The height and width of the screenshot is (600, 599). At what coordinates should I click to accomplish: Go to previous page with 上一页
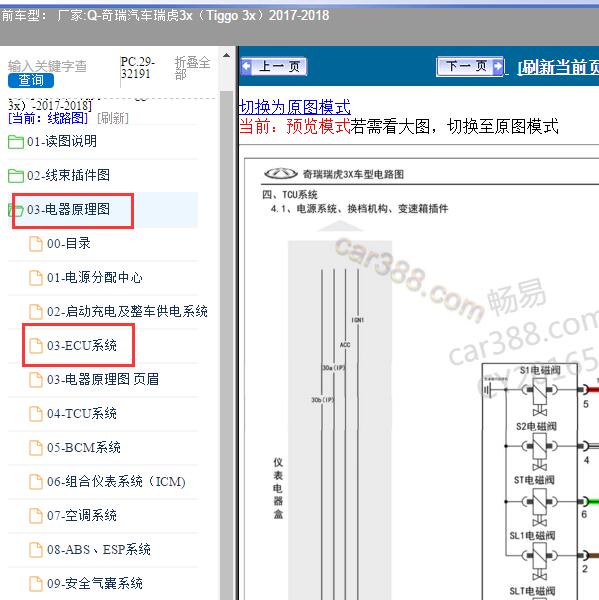(274, 67)
